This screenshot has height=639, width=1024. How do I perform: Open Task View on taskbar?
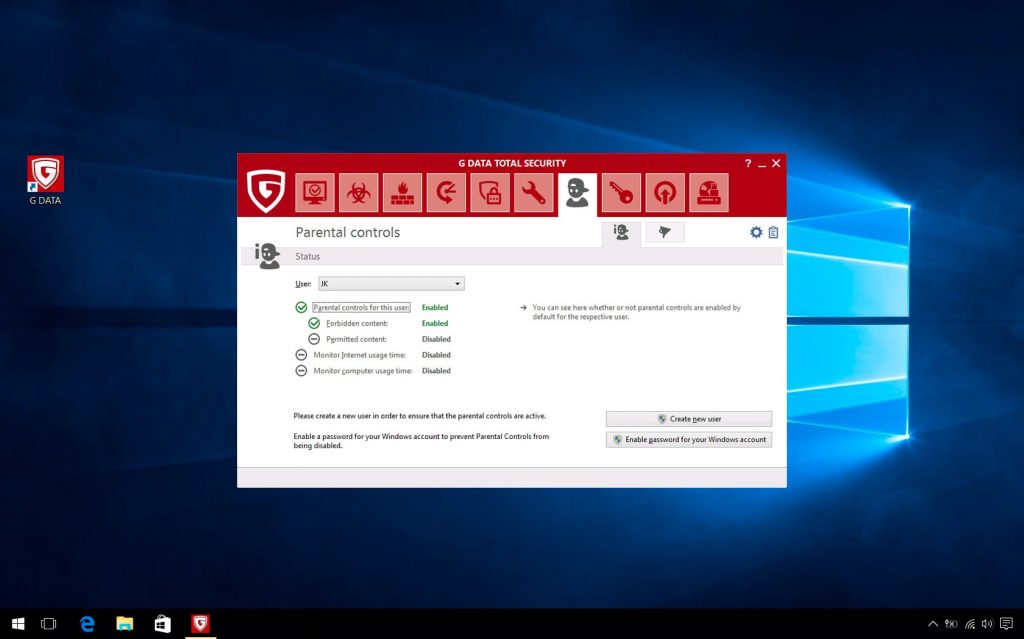coord(49,624)
